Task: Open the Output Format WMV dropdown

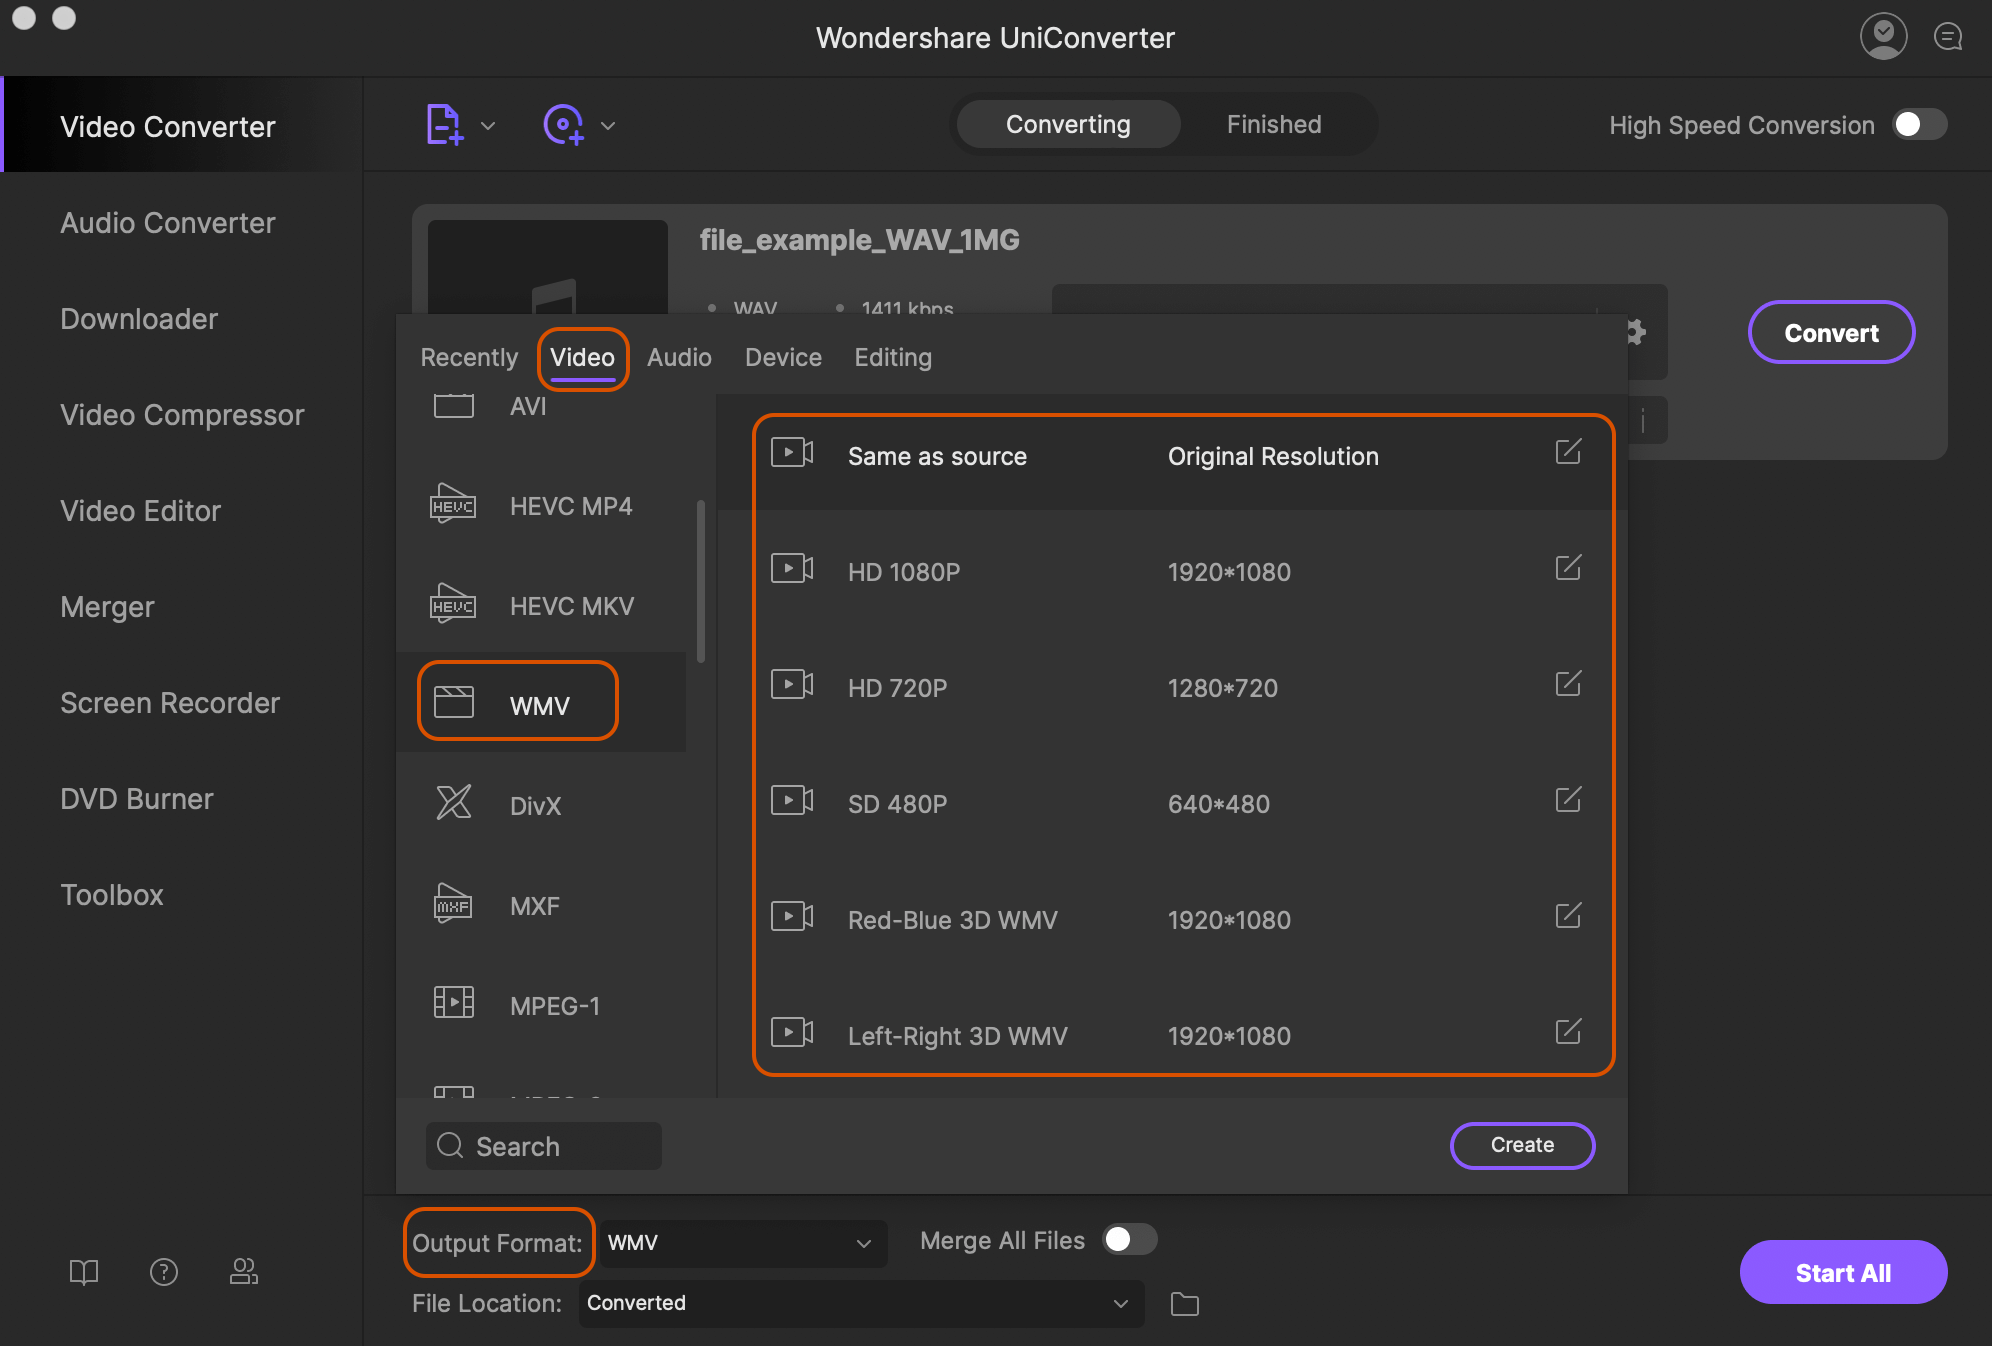Action: tap(742, 1243)
